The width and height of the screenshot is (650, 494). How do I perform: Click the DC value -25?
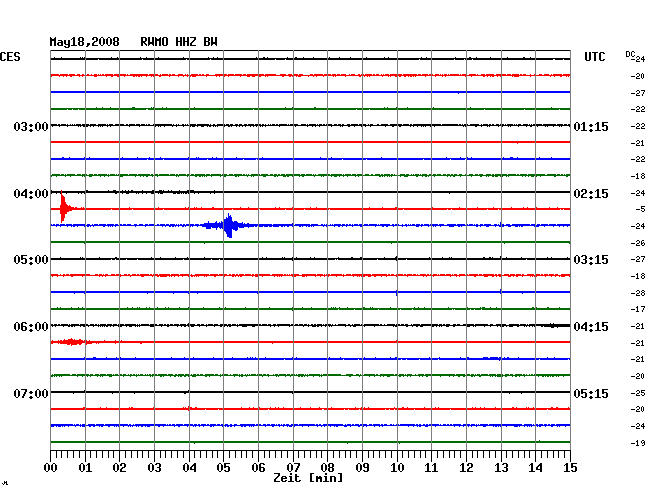[x=638, y=393]
